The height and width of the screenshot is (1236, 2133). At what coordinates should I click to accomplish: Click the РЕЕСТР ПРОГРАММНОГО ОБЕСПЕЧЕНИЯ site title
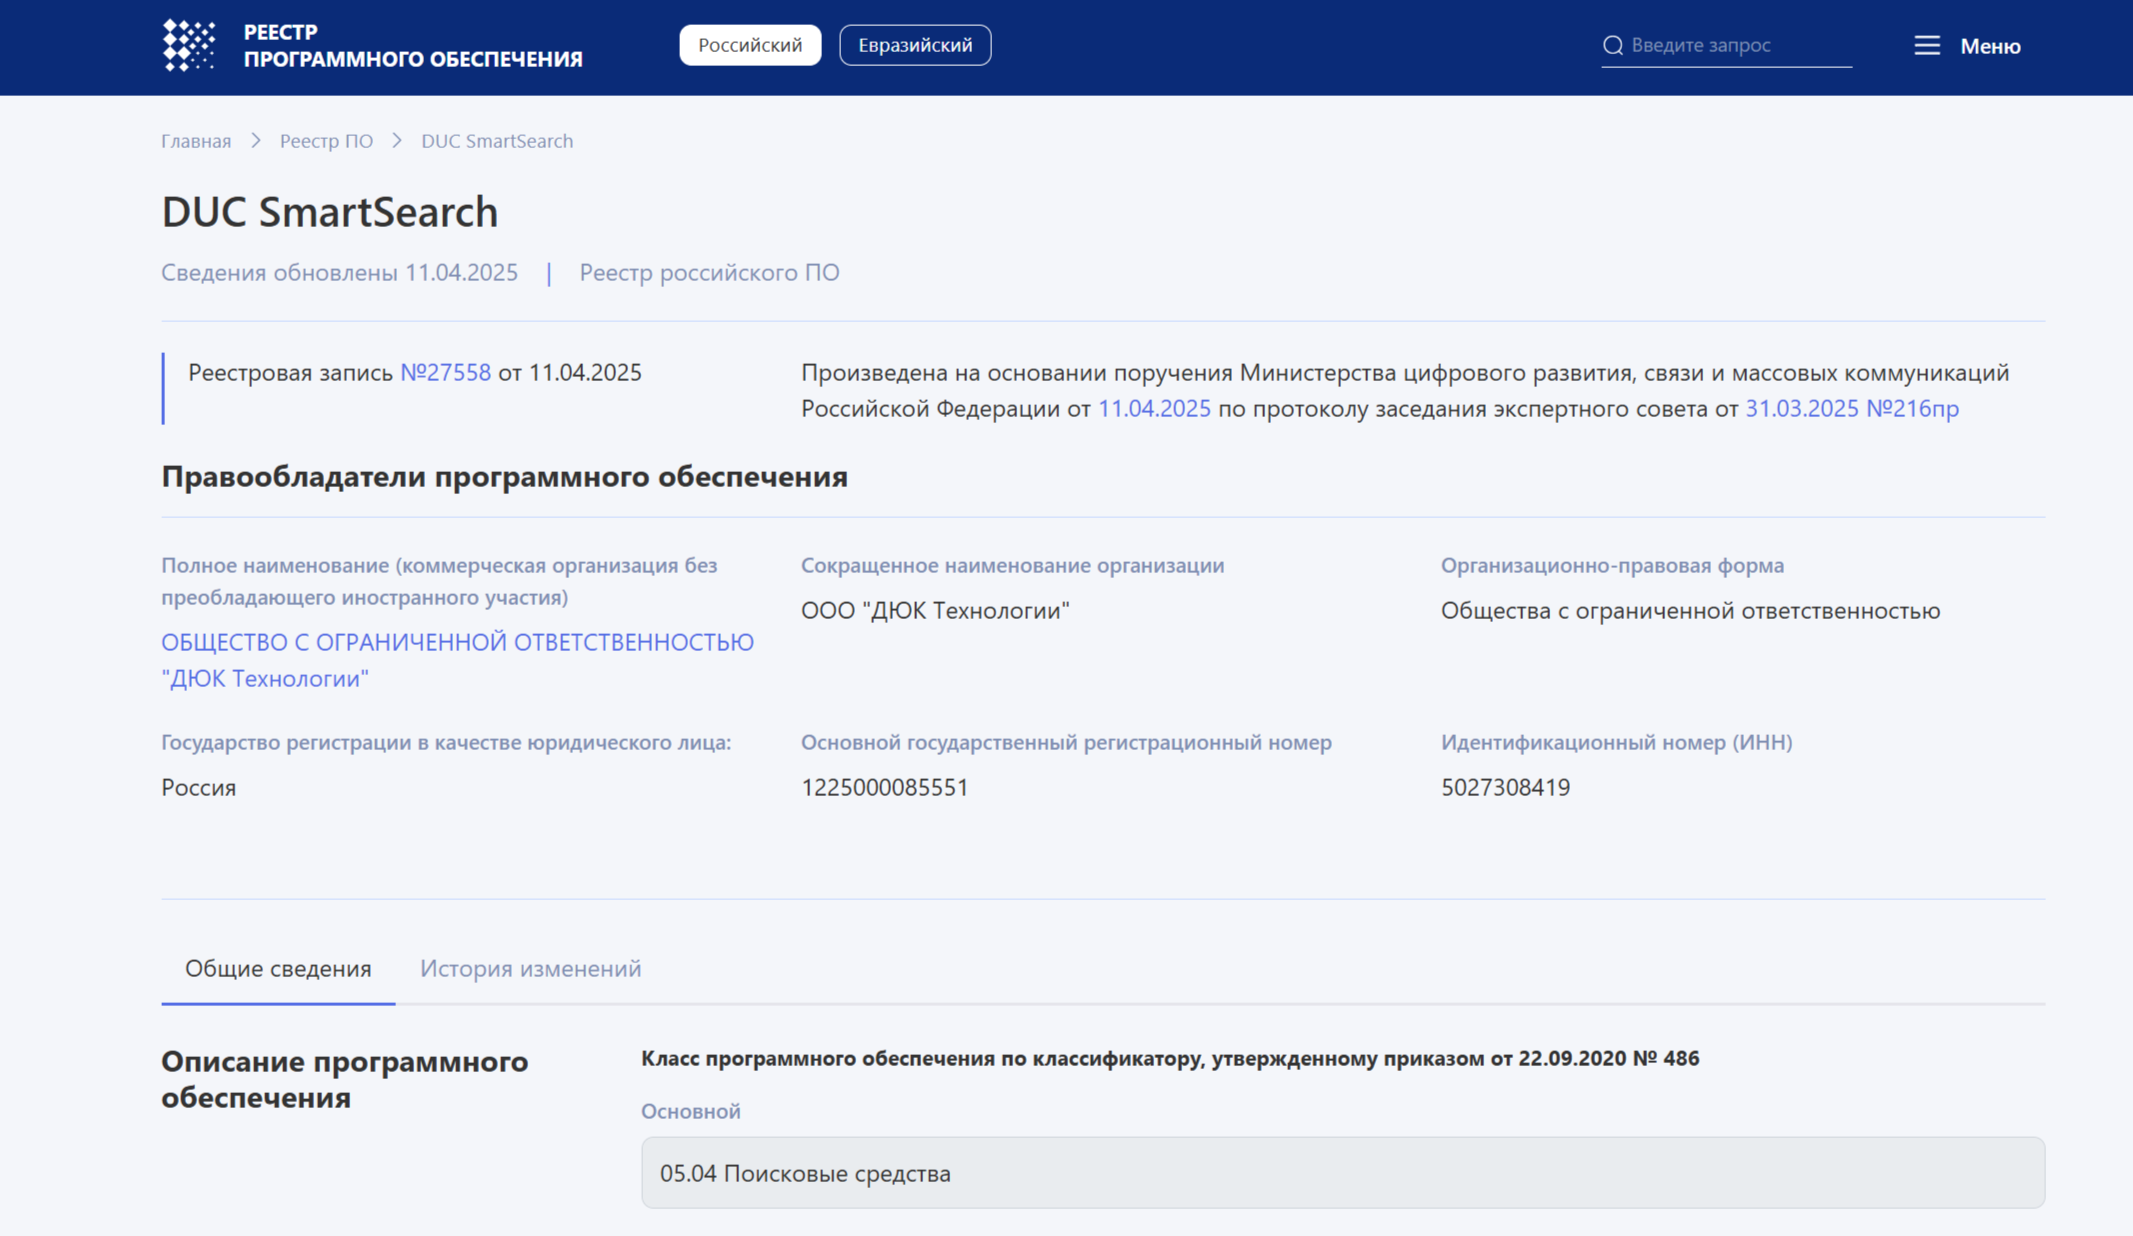(412, 46)
